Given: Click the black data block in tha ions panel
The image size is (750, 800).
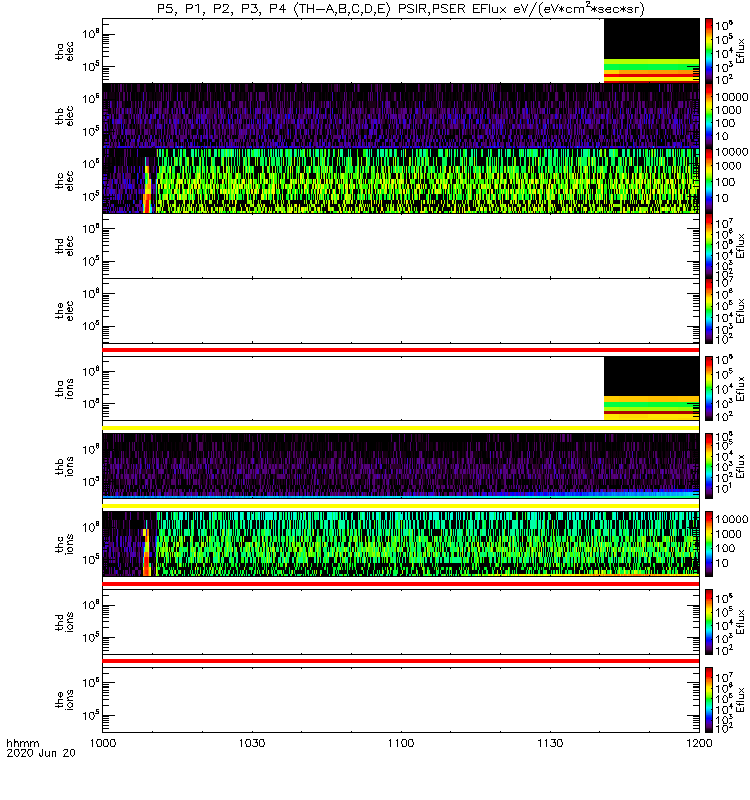Looking at the screenshot, I should click(x=652, y=377).
